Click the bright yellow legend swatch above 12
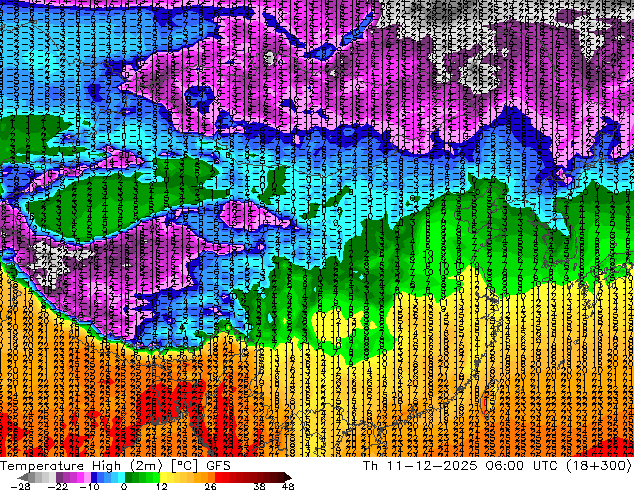634x490 pixels. 163,477
